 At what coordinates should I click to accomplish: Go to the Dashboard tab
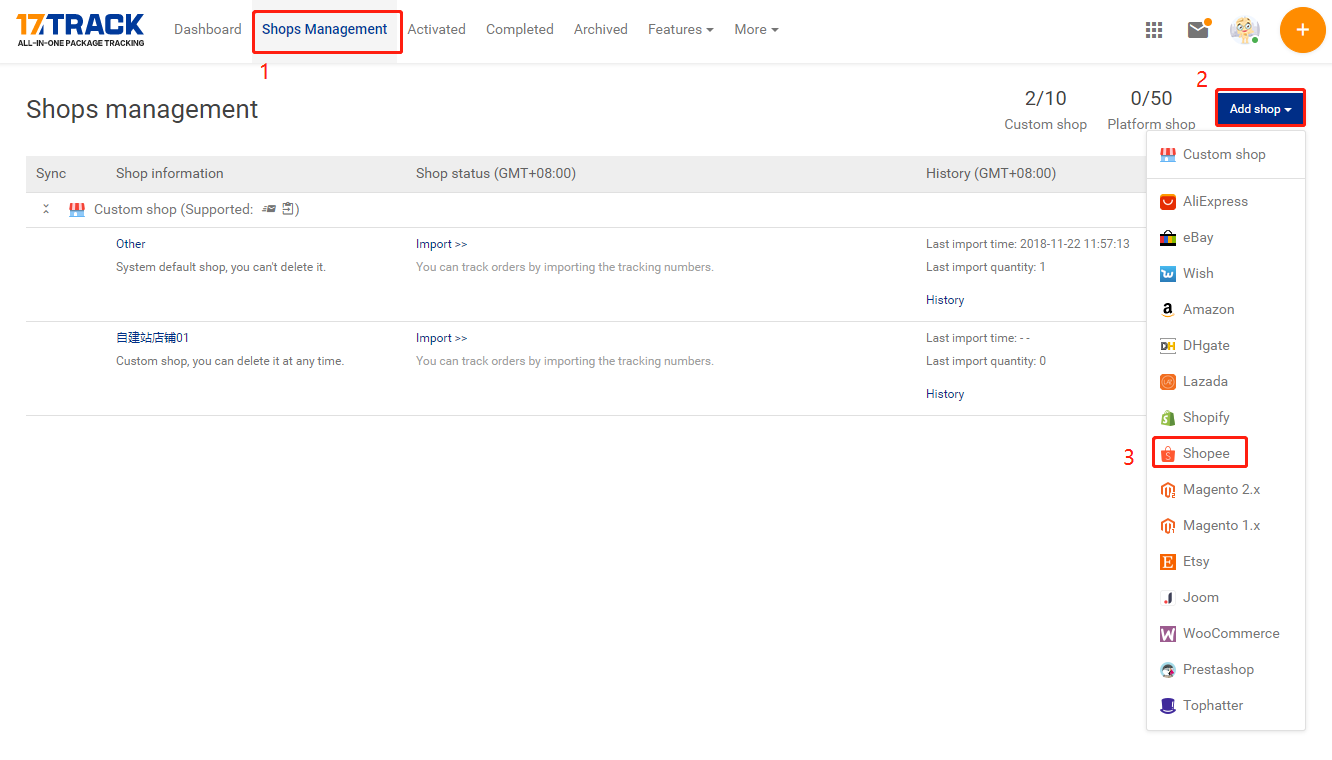pos(208,30)
